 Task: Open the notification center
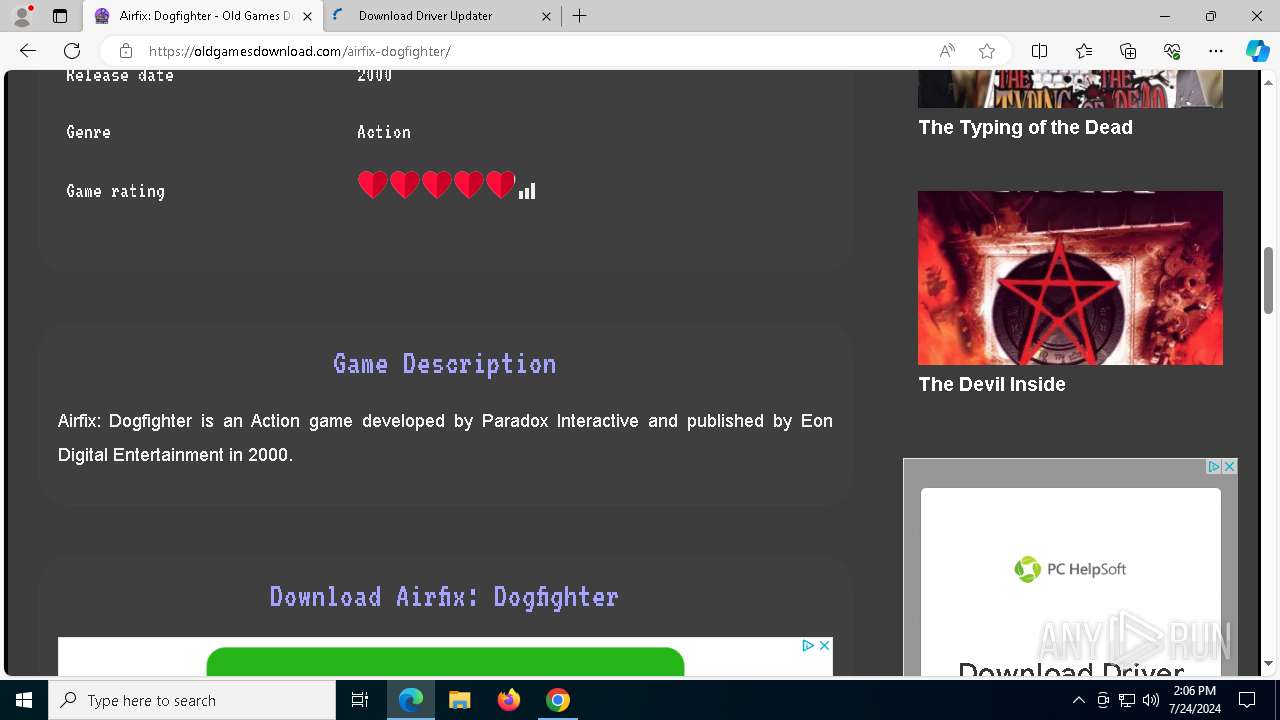coord(1247,700)
